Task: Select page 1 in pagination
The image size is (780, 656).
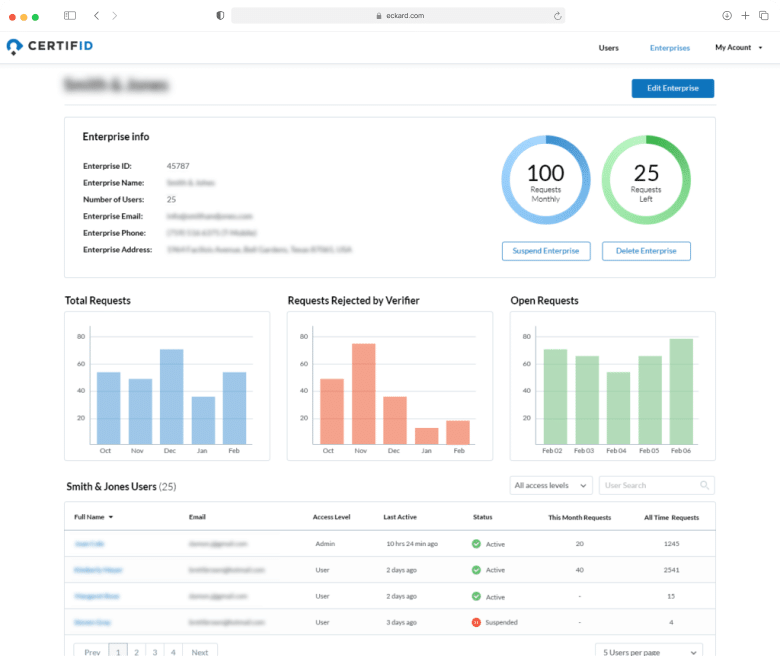Action: pos(118,652)
